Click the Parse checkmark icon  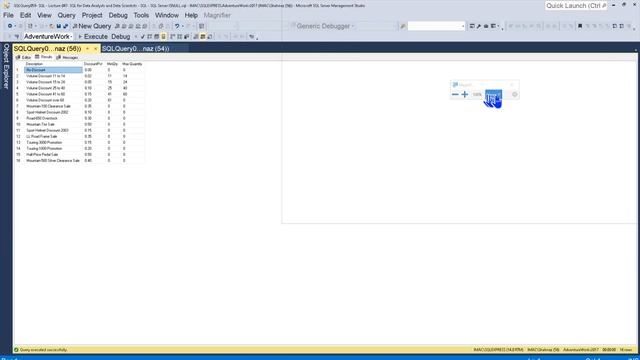click(142, 37)
